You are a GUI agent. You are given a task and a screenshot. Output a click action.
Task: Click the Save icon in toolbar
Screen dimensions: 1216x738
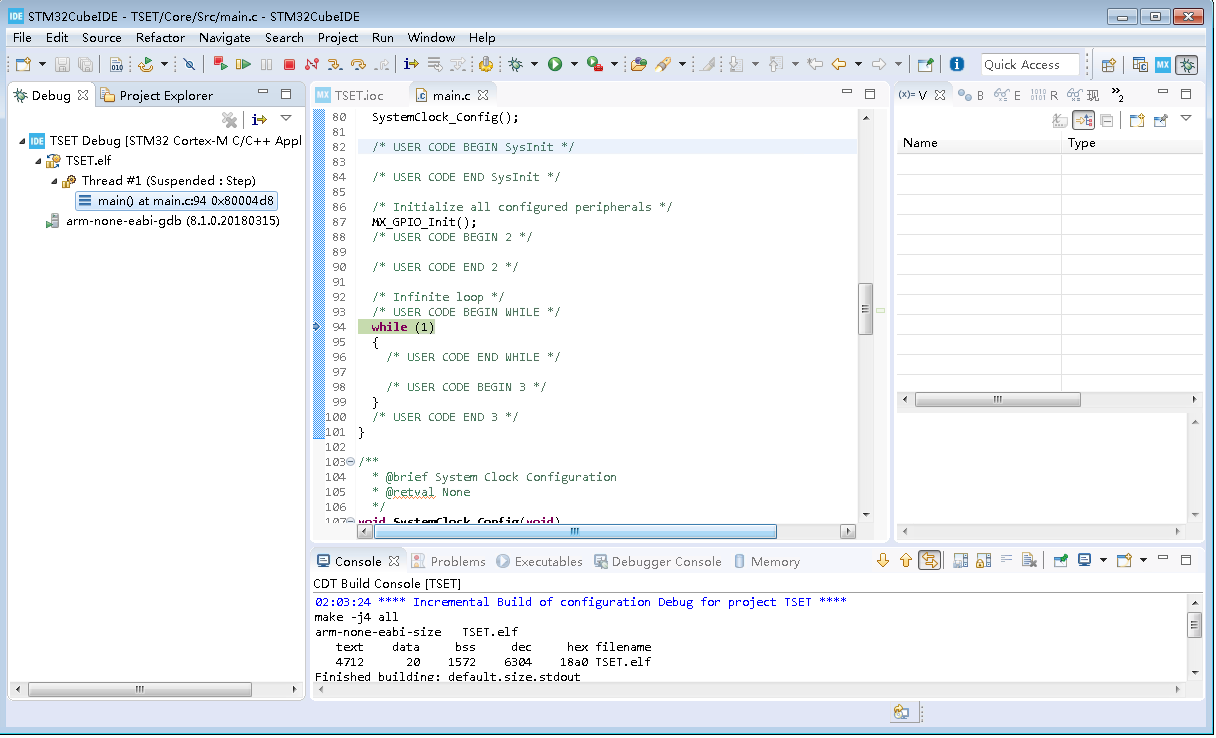click(x=62, y=64)
